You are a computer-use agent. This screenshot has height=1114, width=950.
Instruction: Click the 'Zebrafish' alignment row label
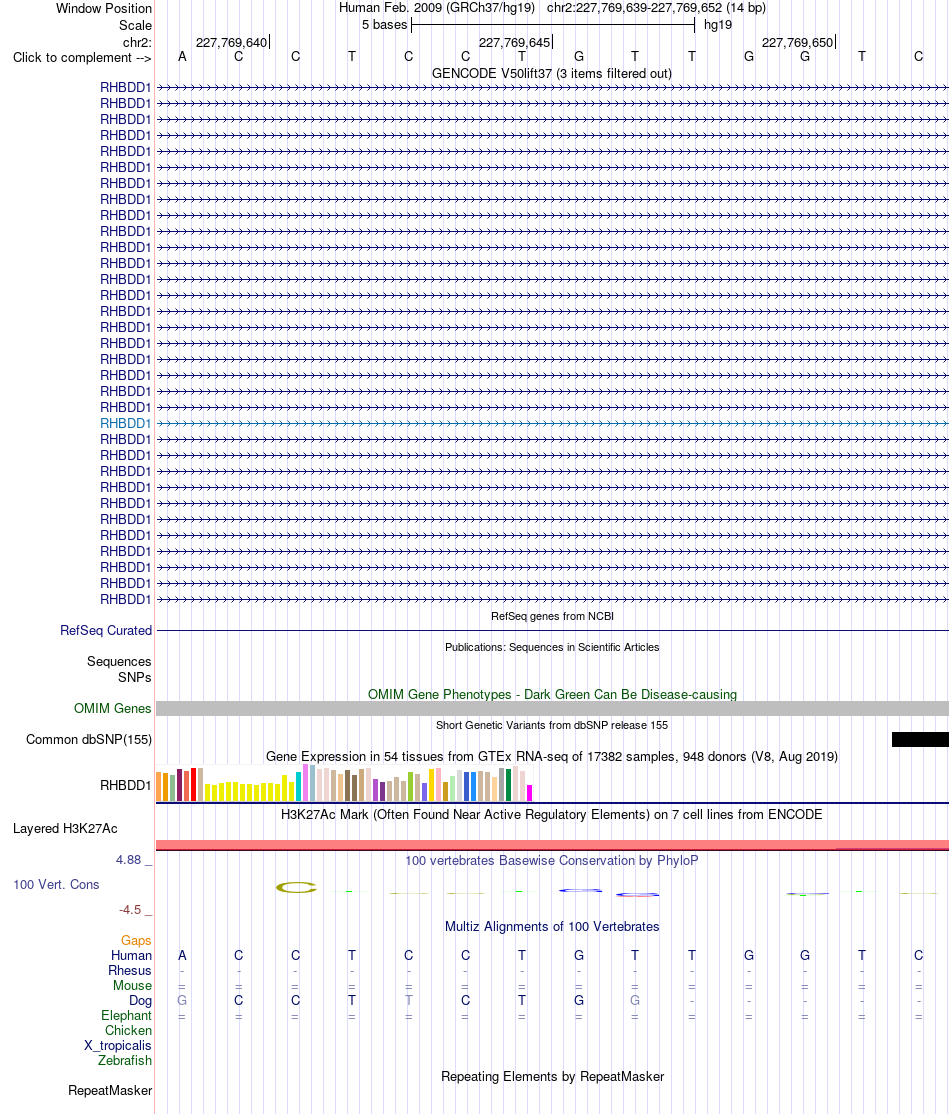(125, 1060)
